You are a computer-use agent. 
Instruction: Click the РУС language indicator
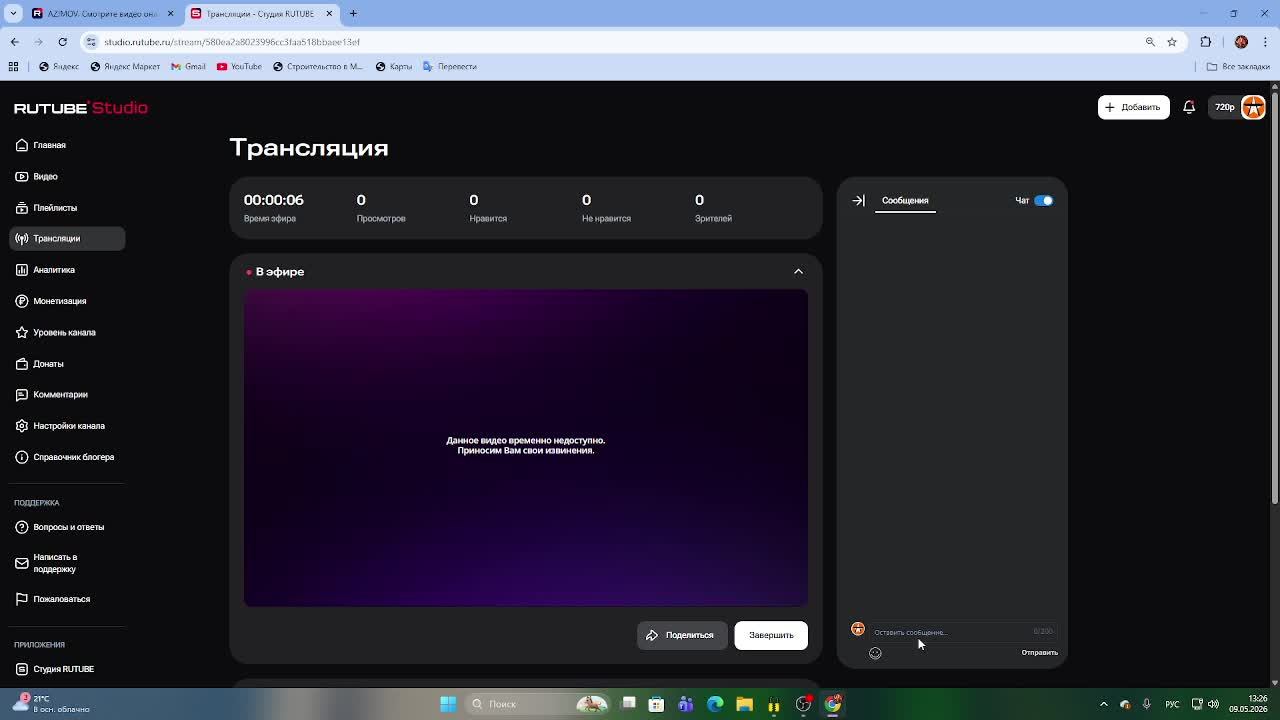[x=1172, y=704]
